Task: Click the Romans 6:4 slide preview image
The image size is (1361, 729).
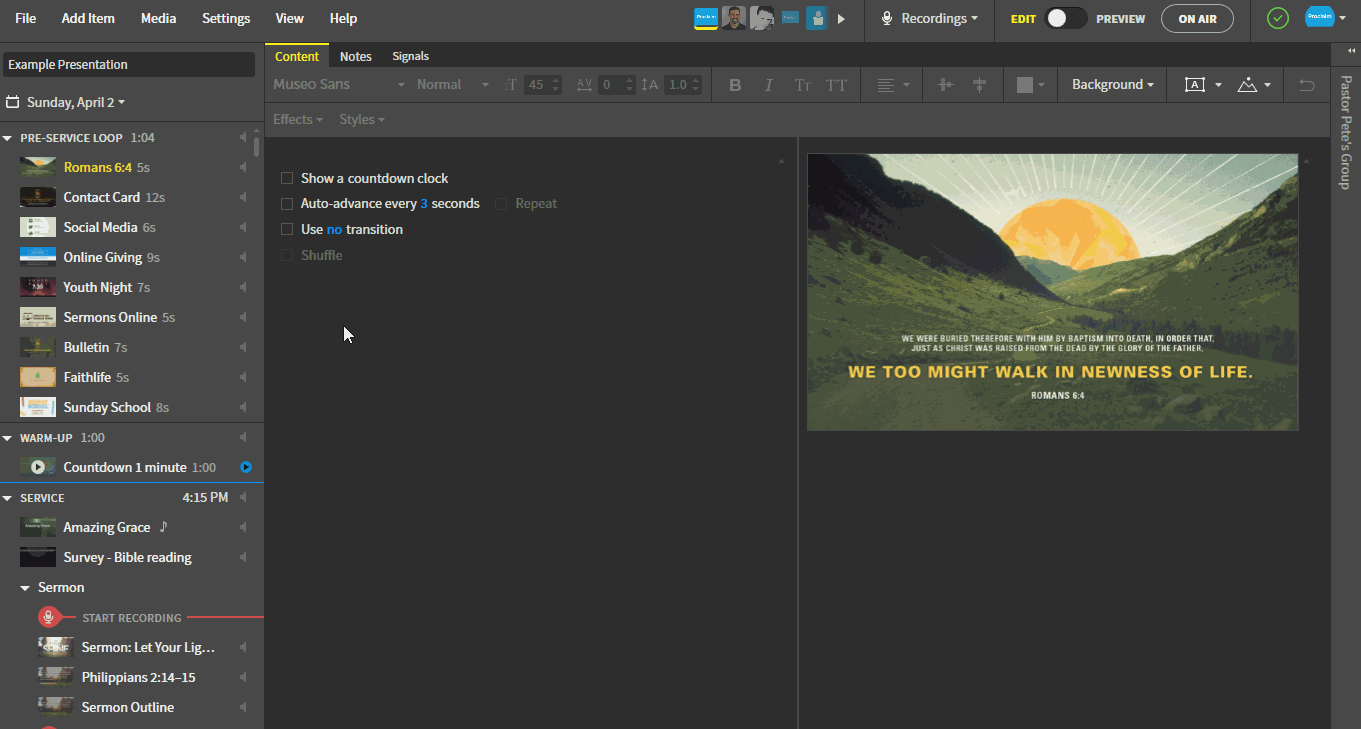Action: pyautogui.click(x=1052, y=292)
